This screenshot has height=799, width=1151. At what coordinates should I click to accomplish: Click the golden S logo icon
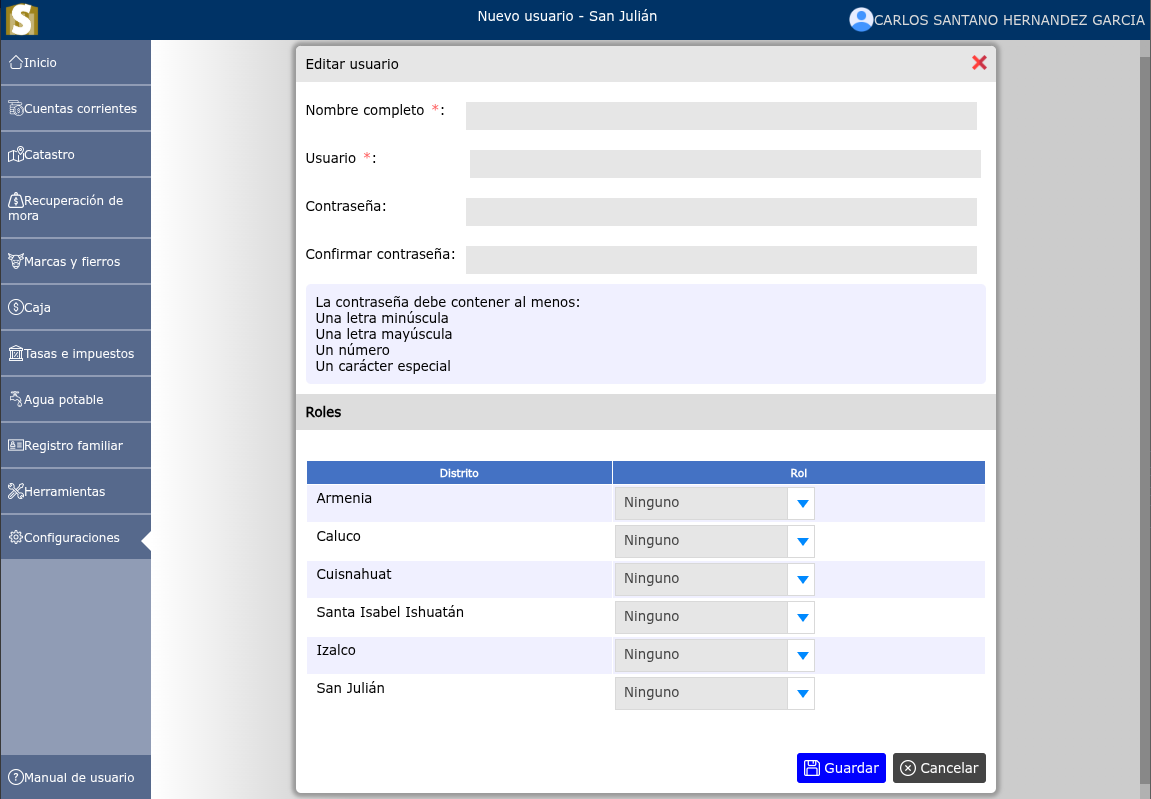pos(21,19)
